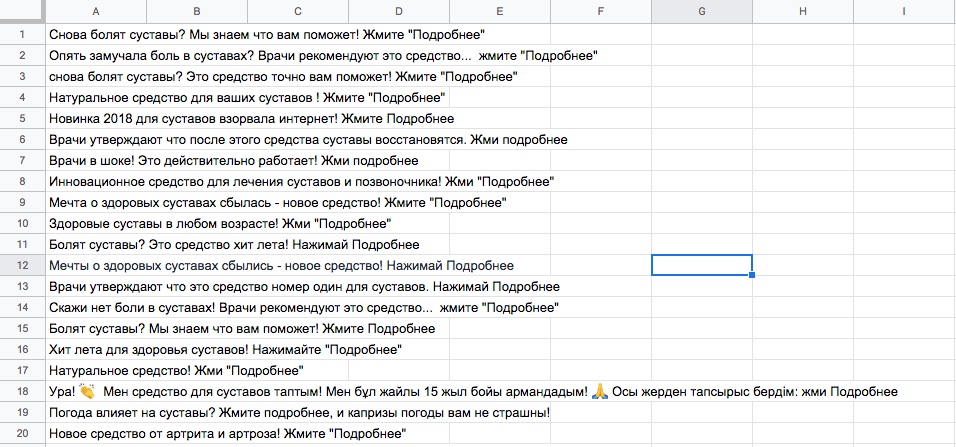Select the select-all corner box
Image resolution: width=956 pixels, height=447 pixels.
(x=23, y=11)
